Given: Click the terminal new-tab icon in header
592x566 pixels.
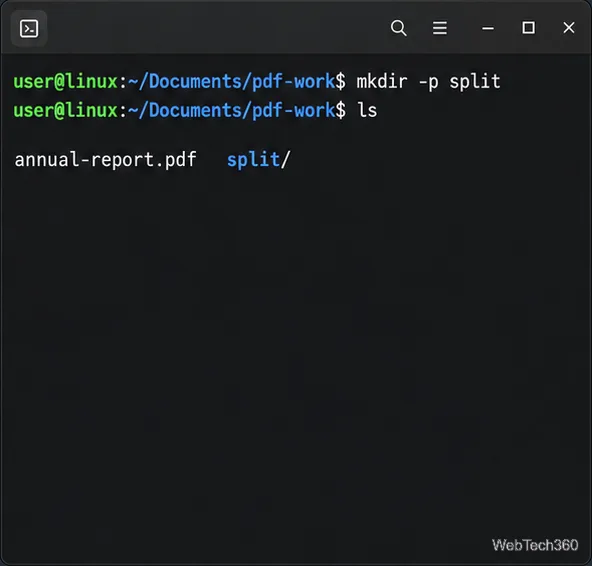Looking at the screenshot, I should click(29, 29).
